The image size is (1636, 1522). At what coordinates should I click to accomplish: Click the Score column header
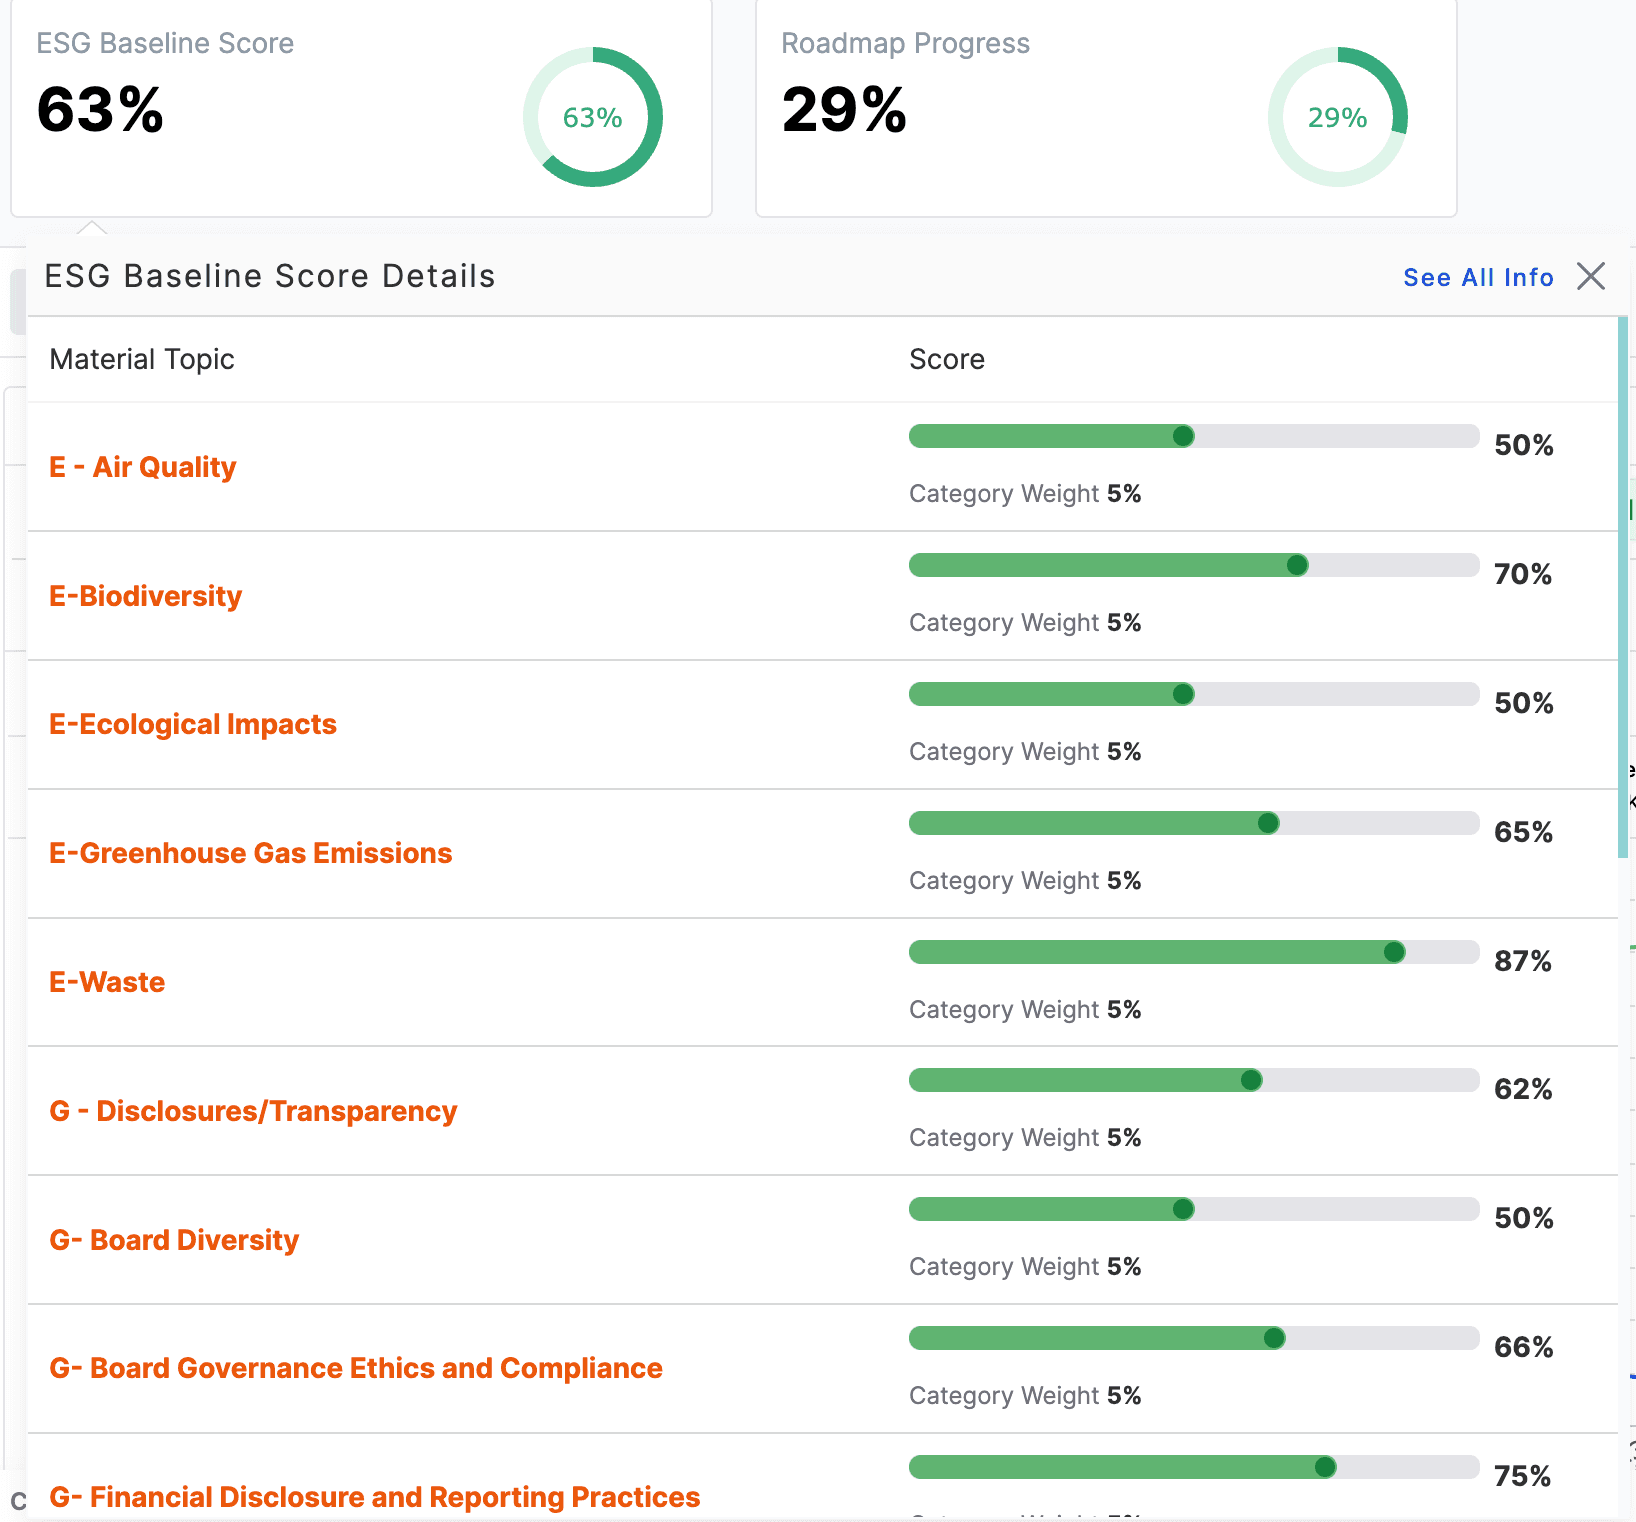(x=947, y=359)
